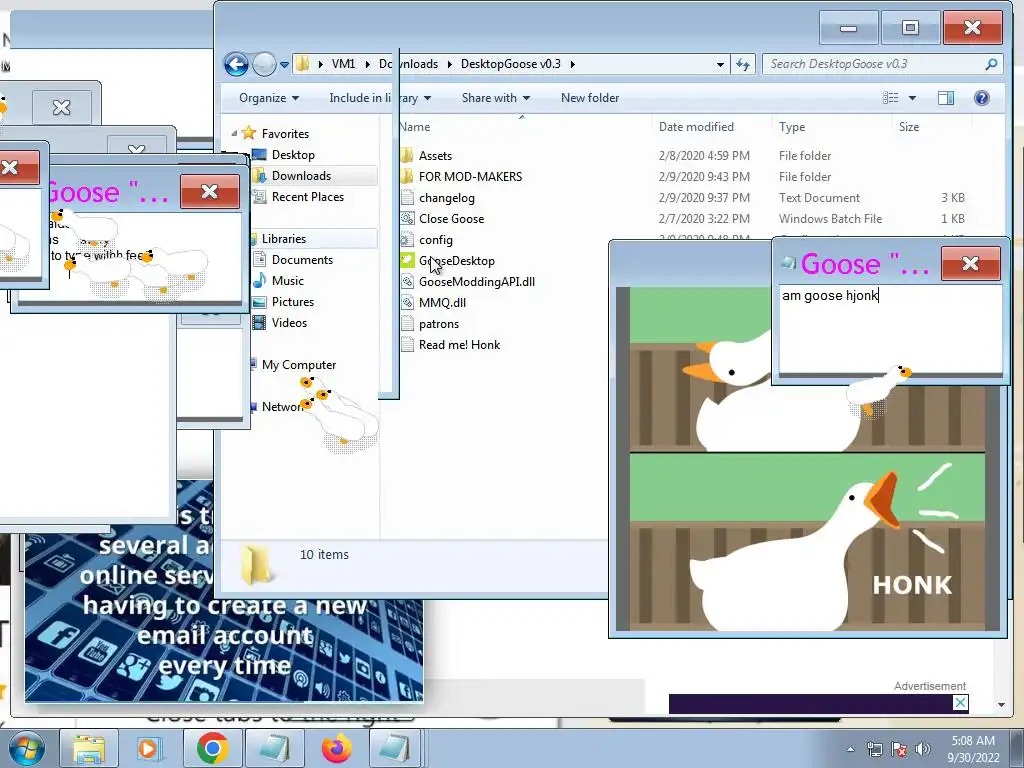Refresh the folder view

coord(743,64)
